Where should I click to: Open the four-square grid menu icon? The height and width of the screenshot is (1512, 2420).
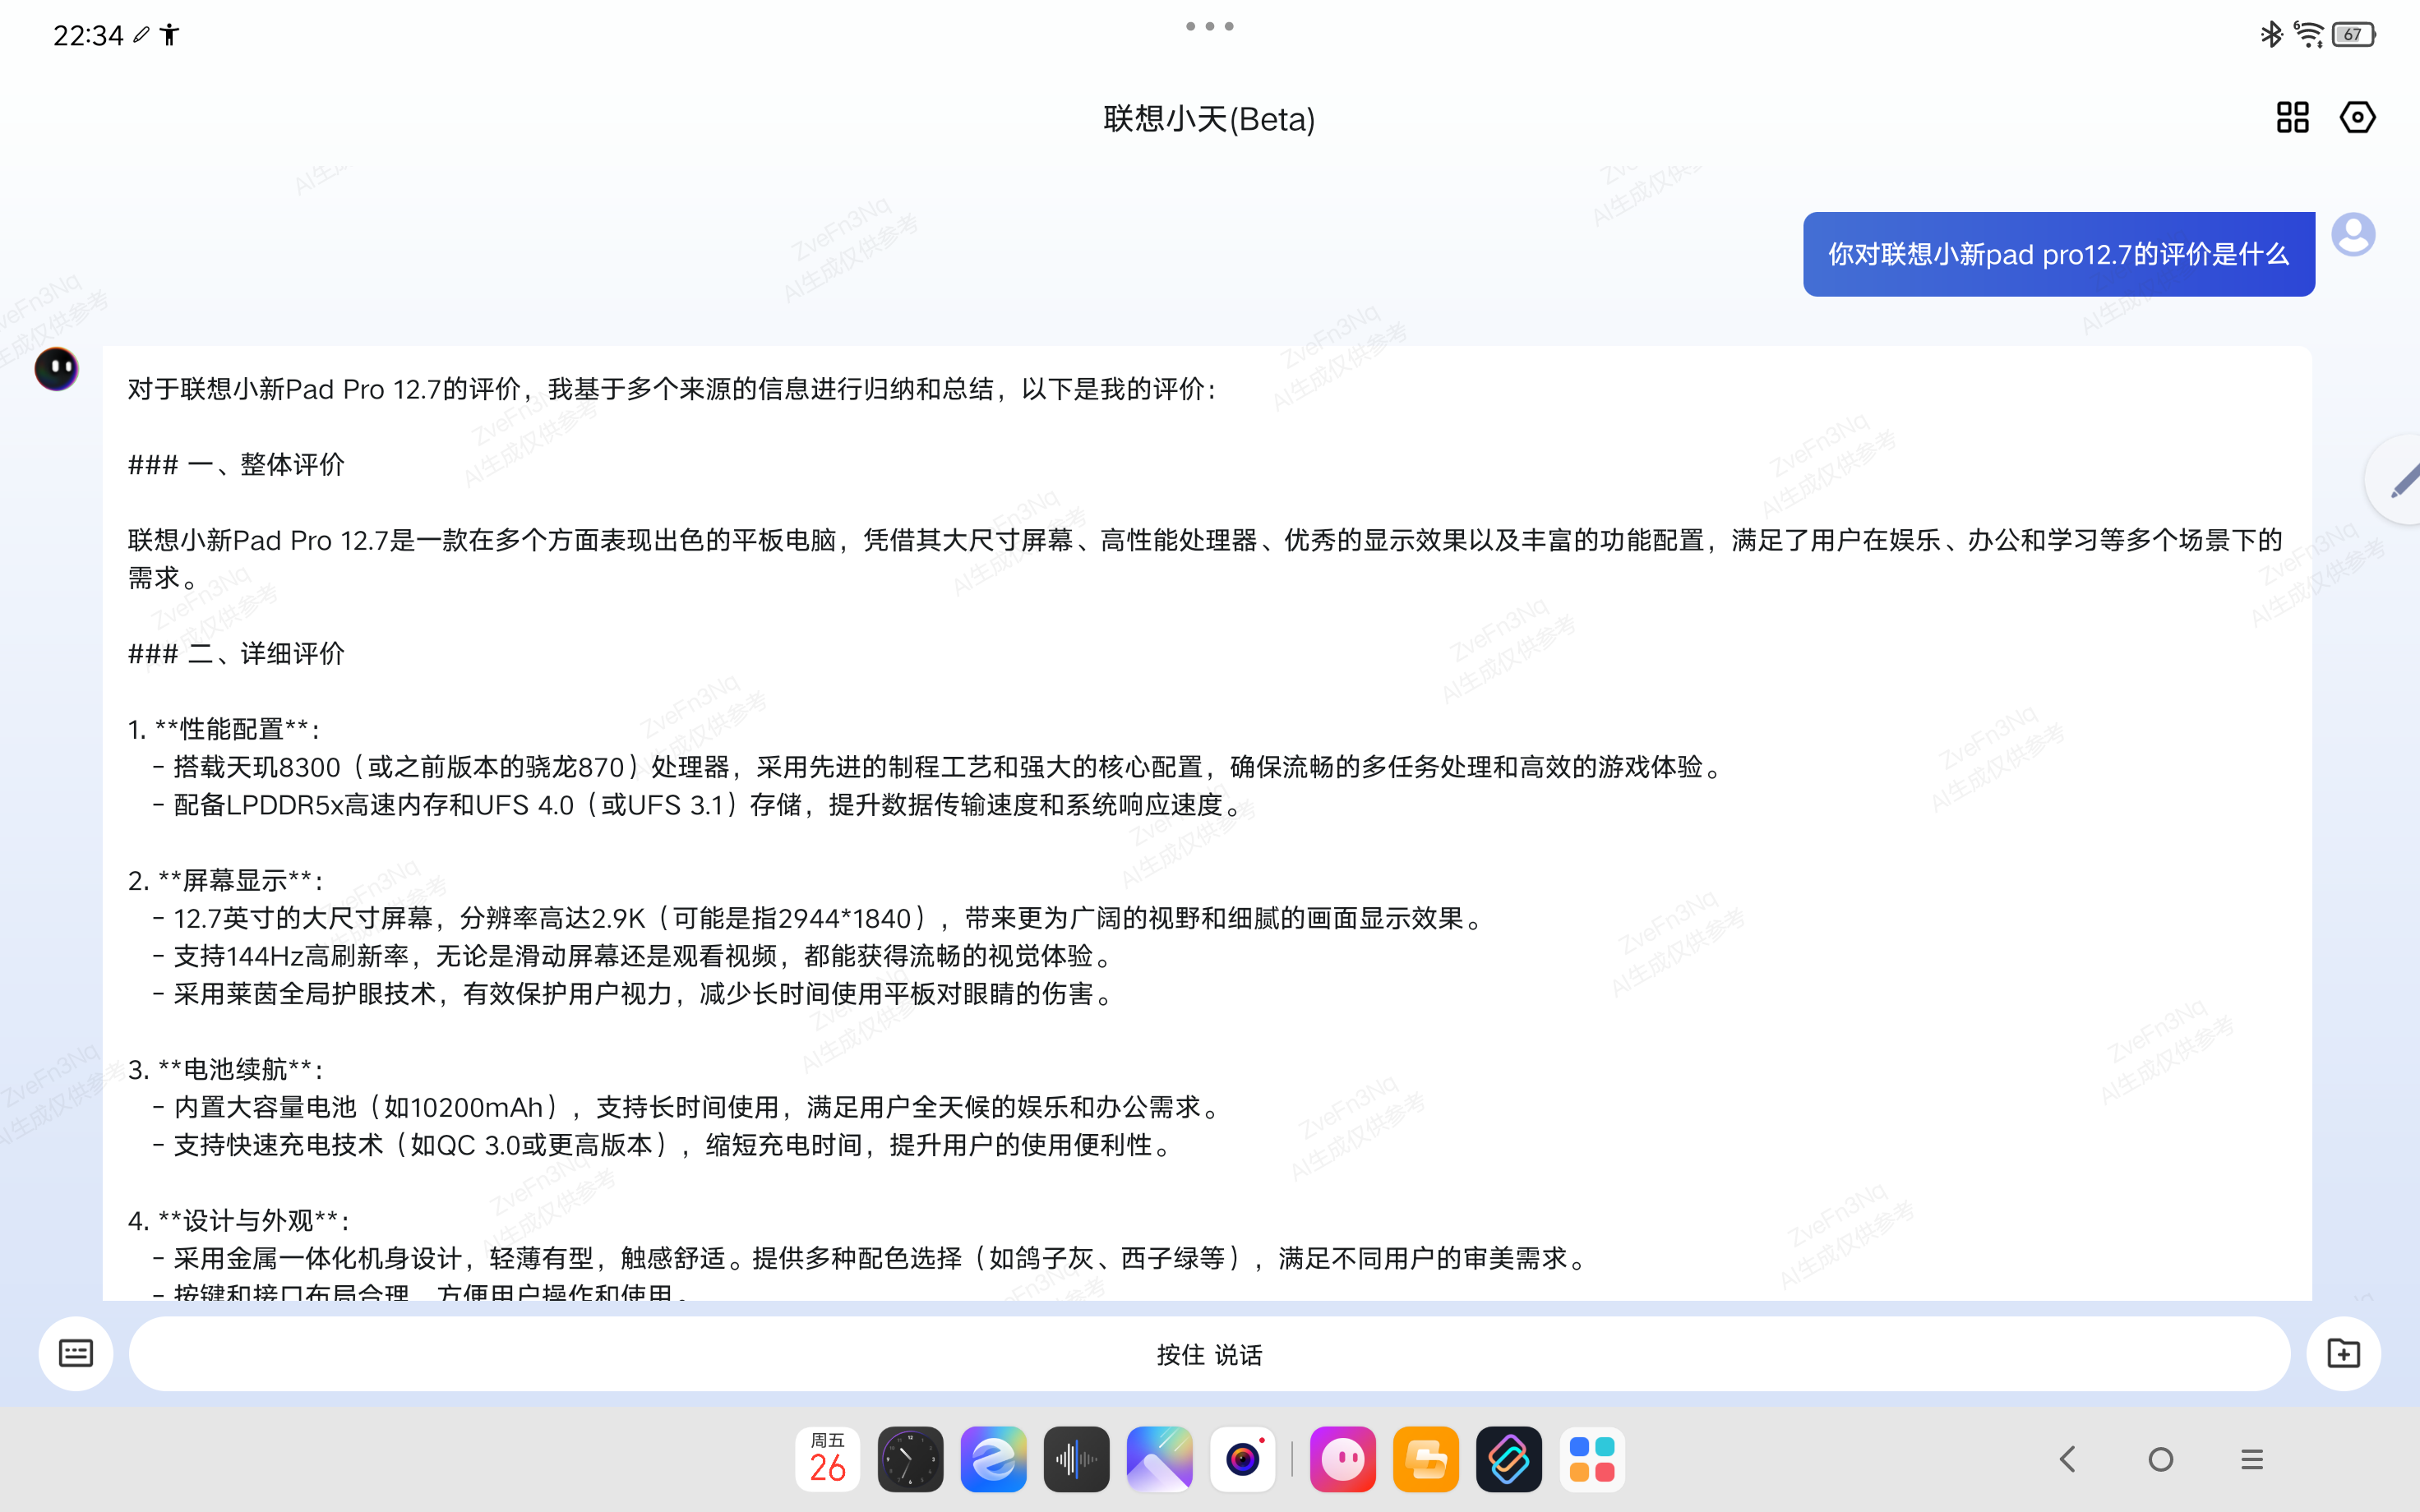(2292, 118)
